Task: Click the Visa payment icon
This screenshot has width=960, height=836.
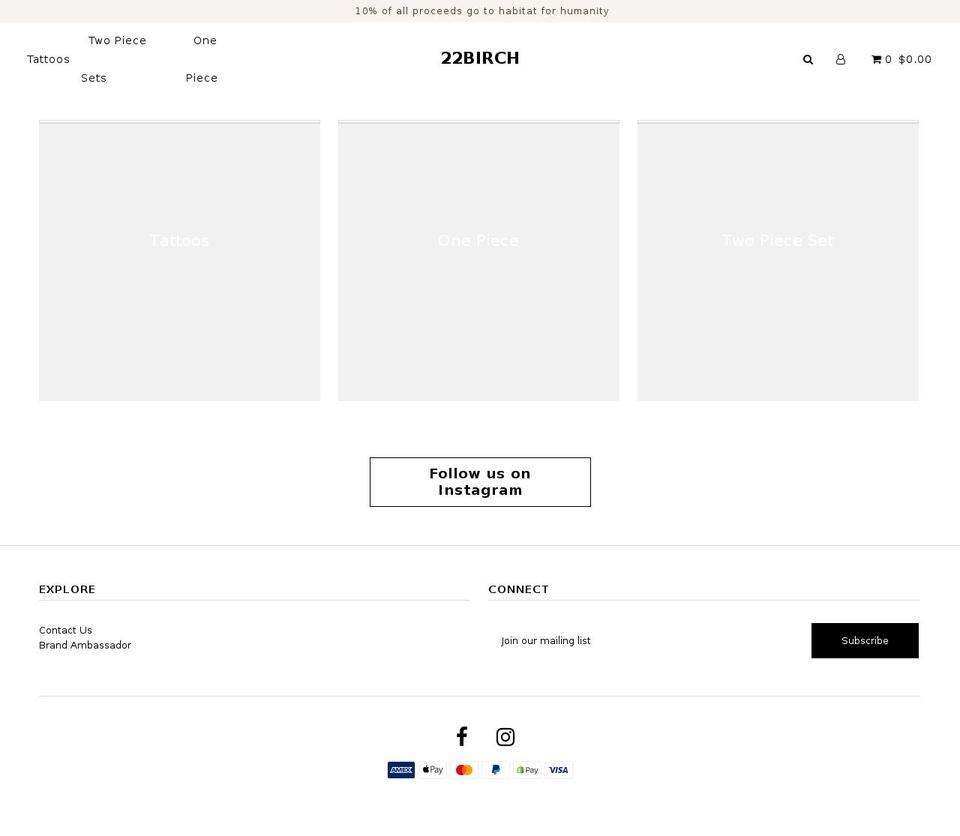Action: coord(558,770)
